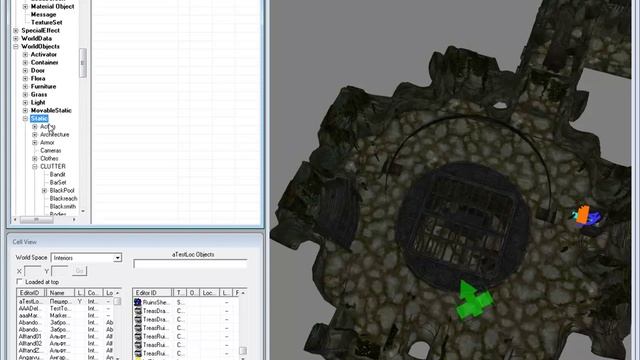Viewport: 640px width, 360px height.
Task: Select the Static category label
Action: coord(39,118)
